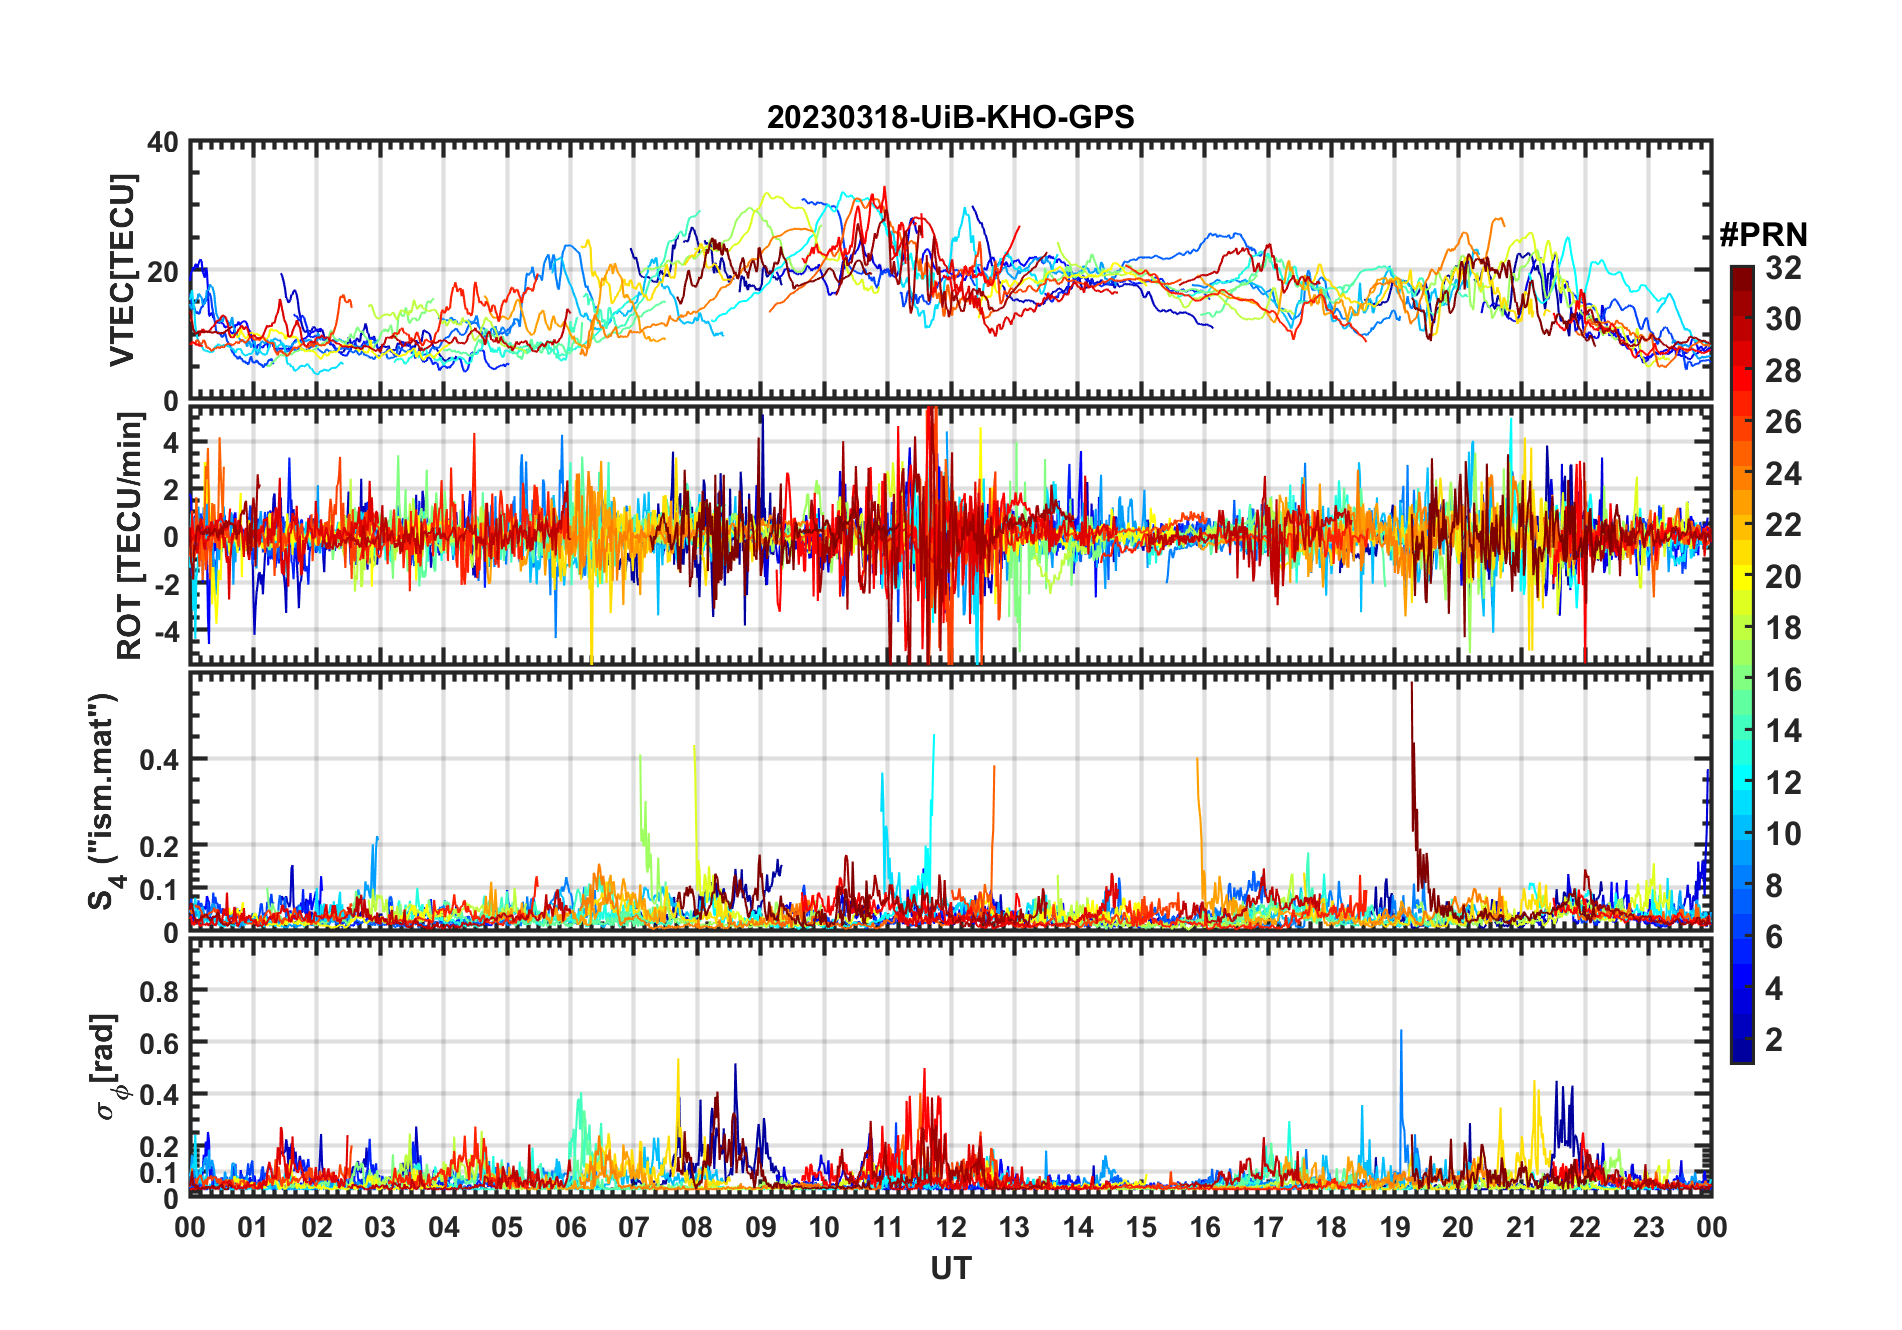Click colorbar tick label 8
Image resolution: width=1902 pixels, height=1330 pixels.
[1774, 885]
